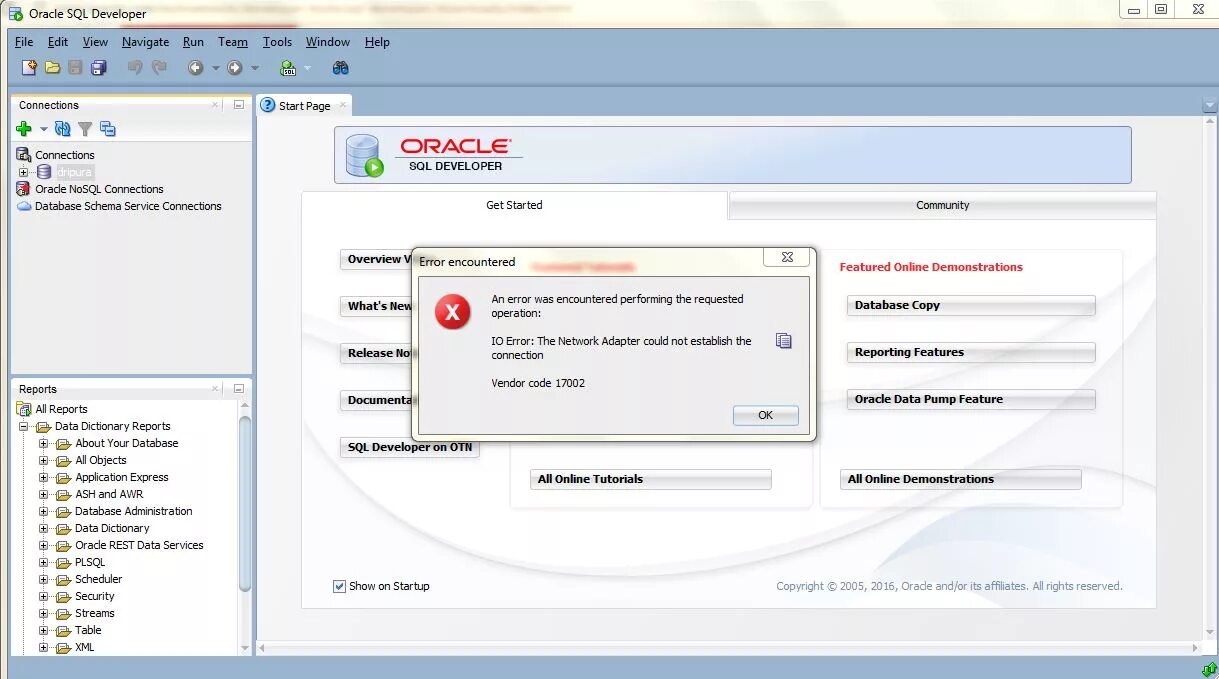Minimize the Reports panel
Viewport: 1219px width, 679px height.
click(x=238, y=388)
